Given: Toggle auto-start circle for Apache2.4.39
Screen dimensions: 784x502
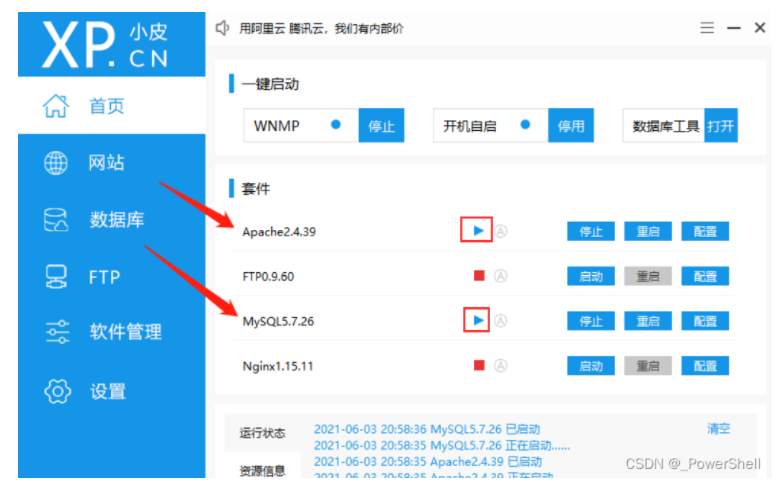Looking at the screenshot, I should 500,231.
